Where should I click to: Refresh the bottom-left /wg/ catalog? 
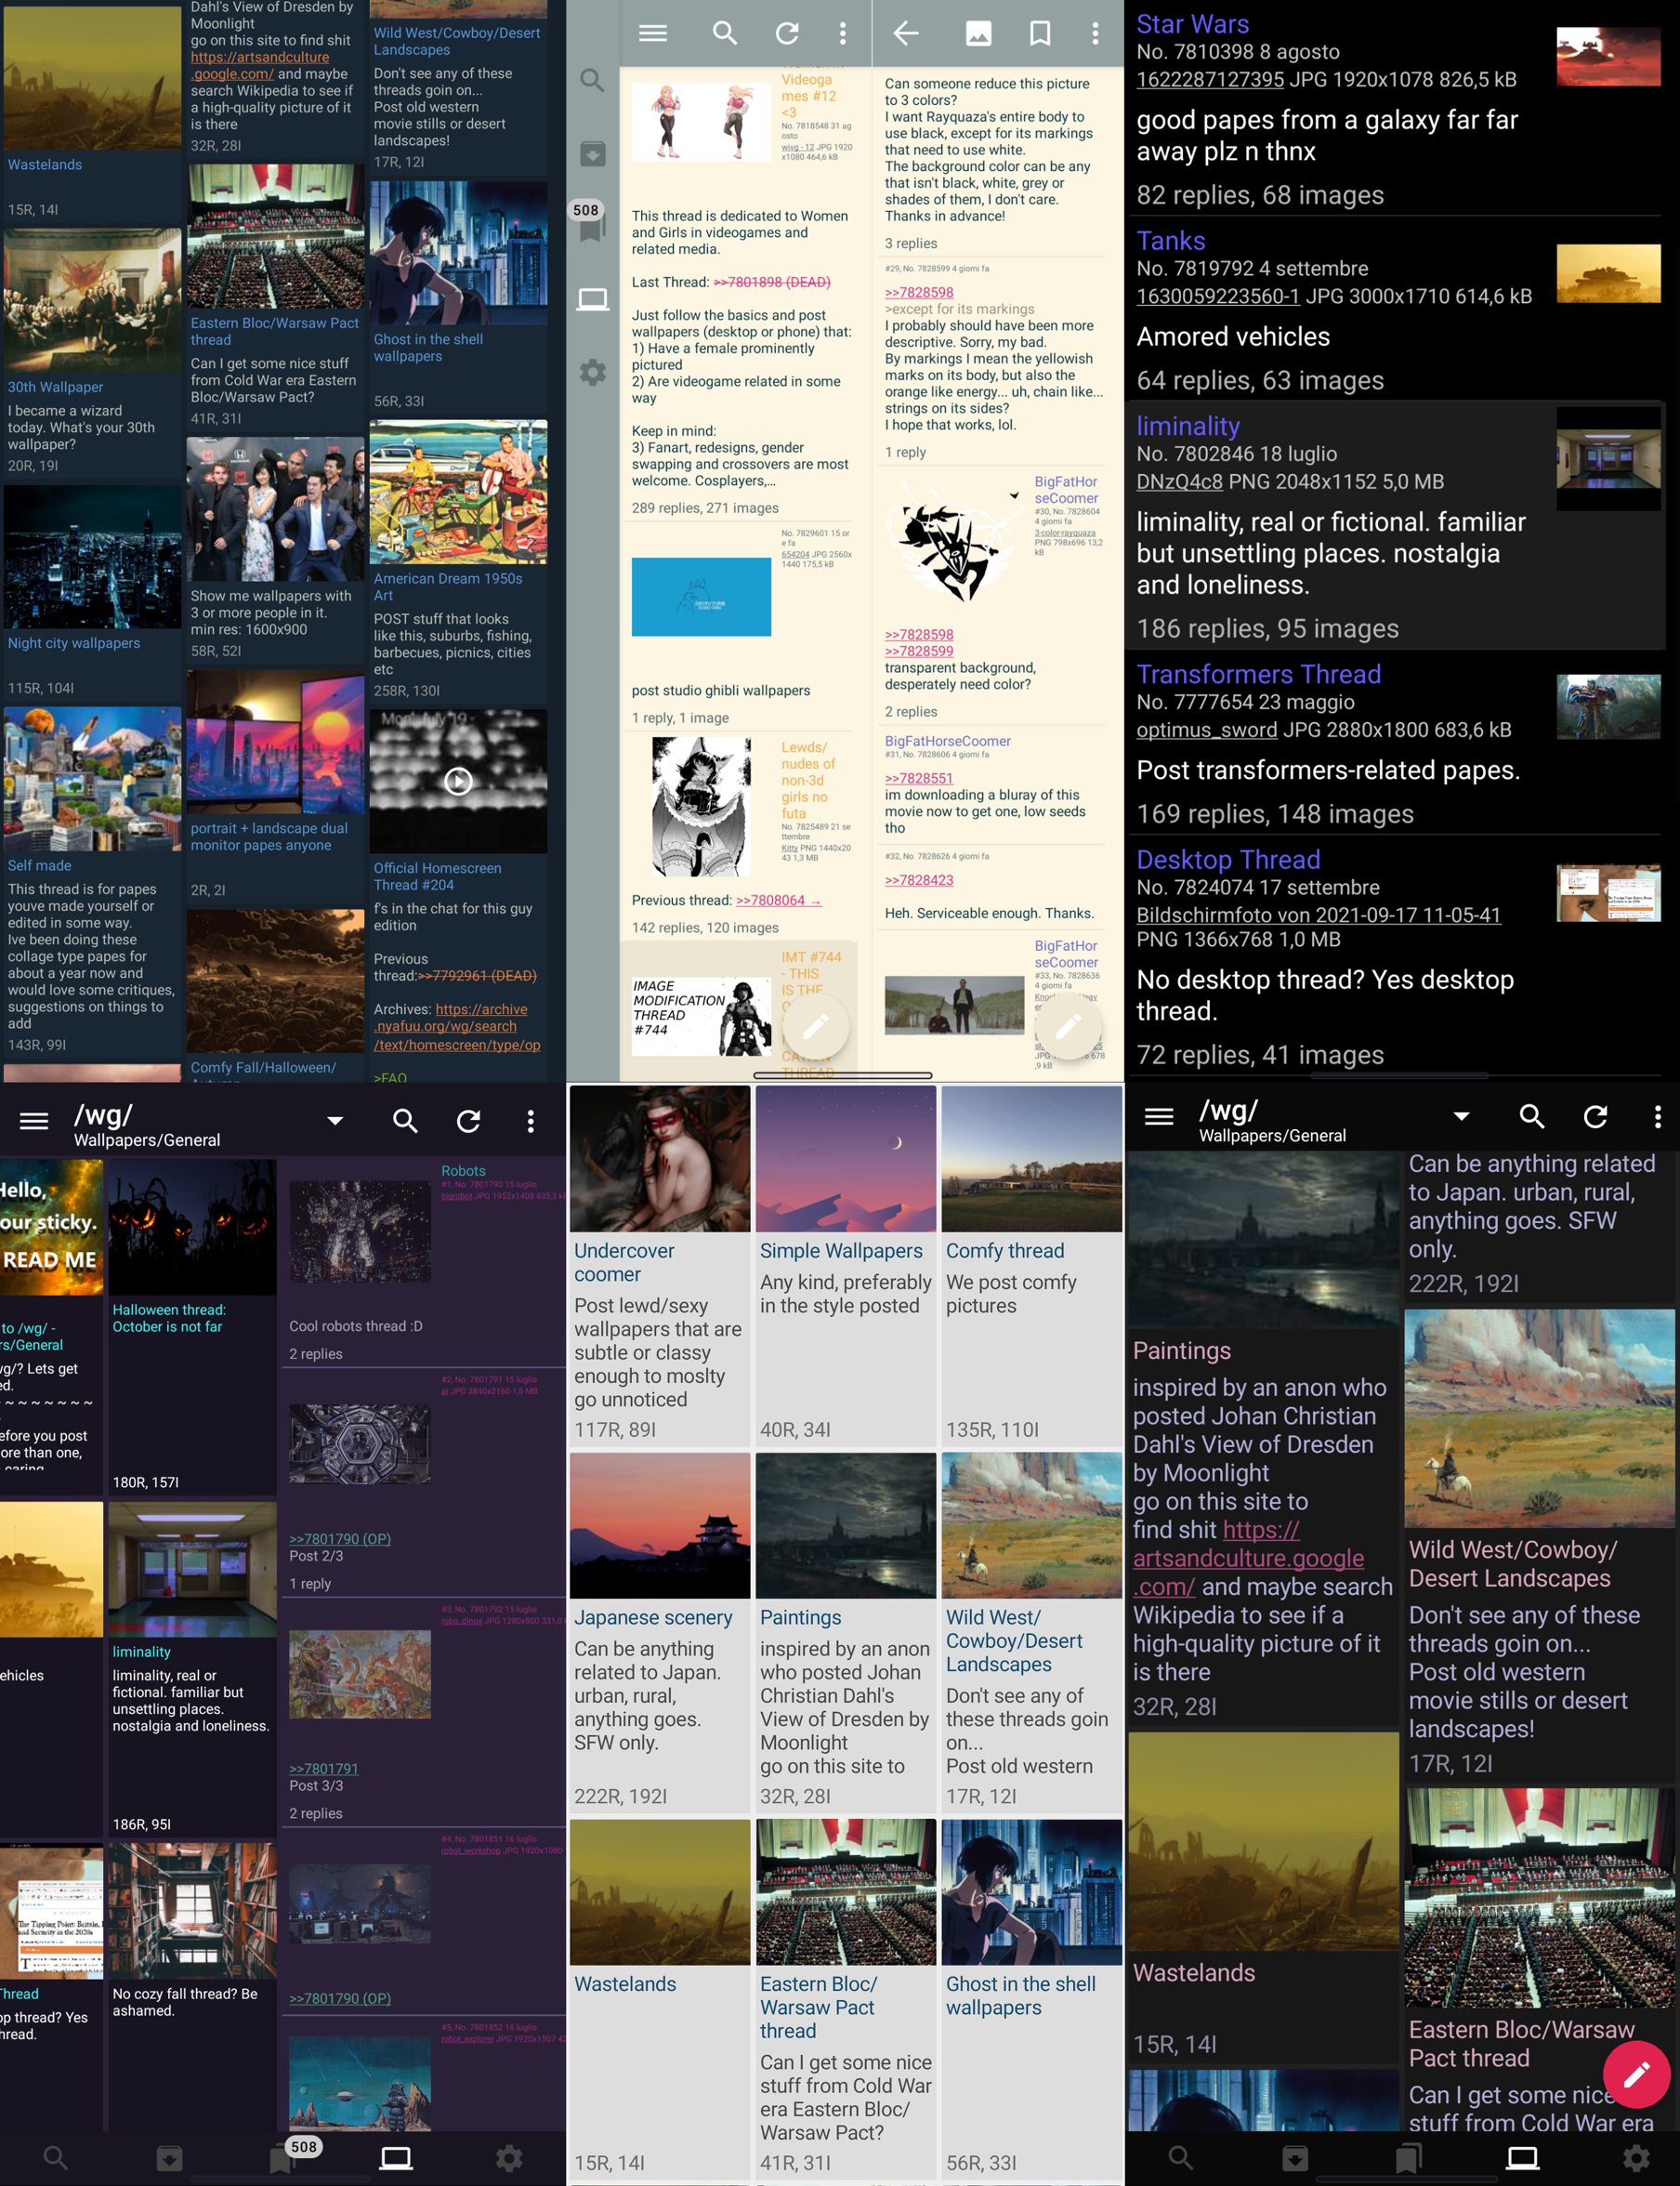click(x=468, y=1121)
